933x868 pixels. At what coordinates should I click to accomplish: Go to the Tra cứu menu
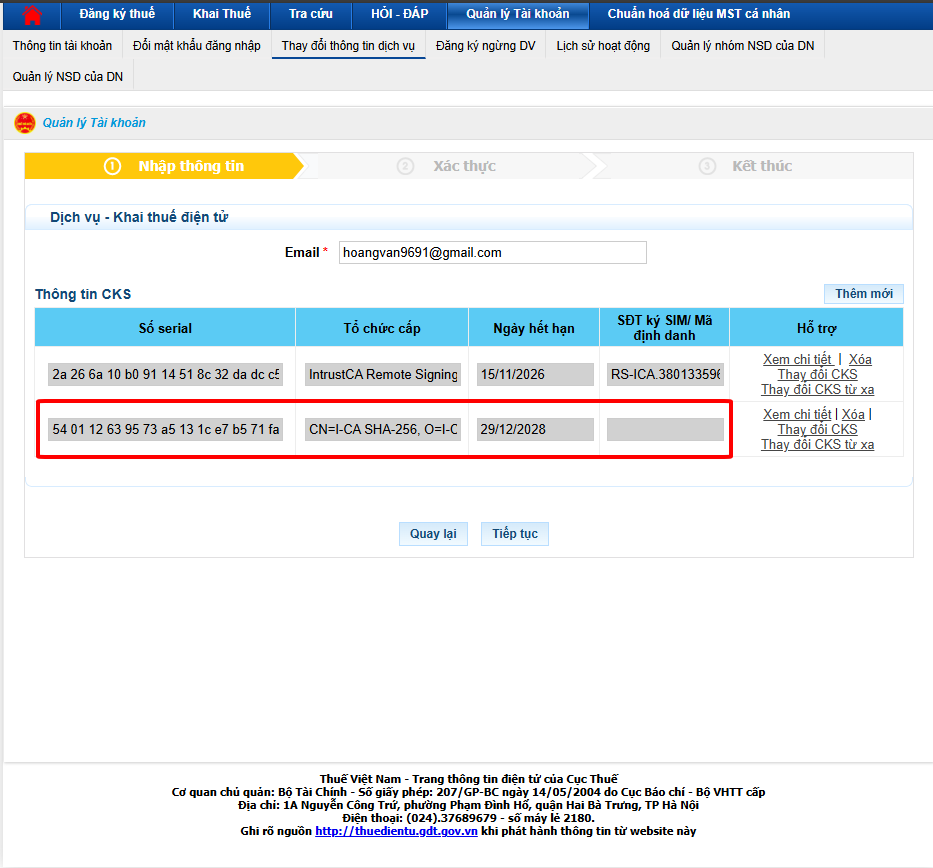tap(311, 14)
